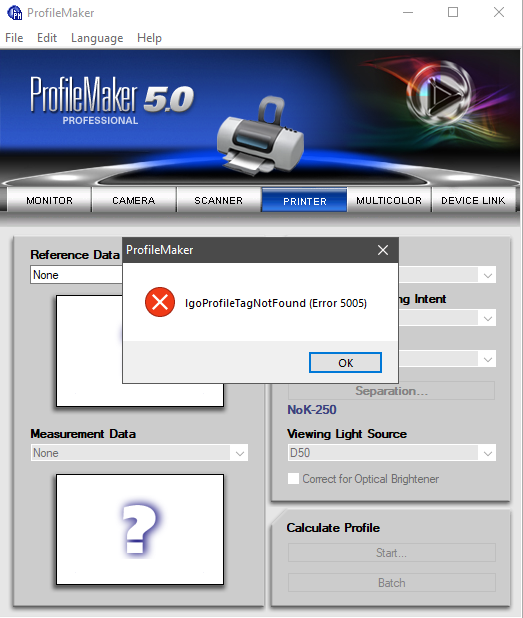523x618 pixels.
Task: Click the ProfileMaker app icon in title bar
Action: (15, 13)
